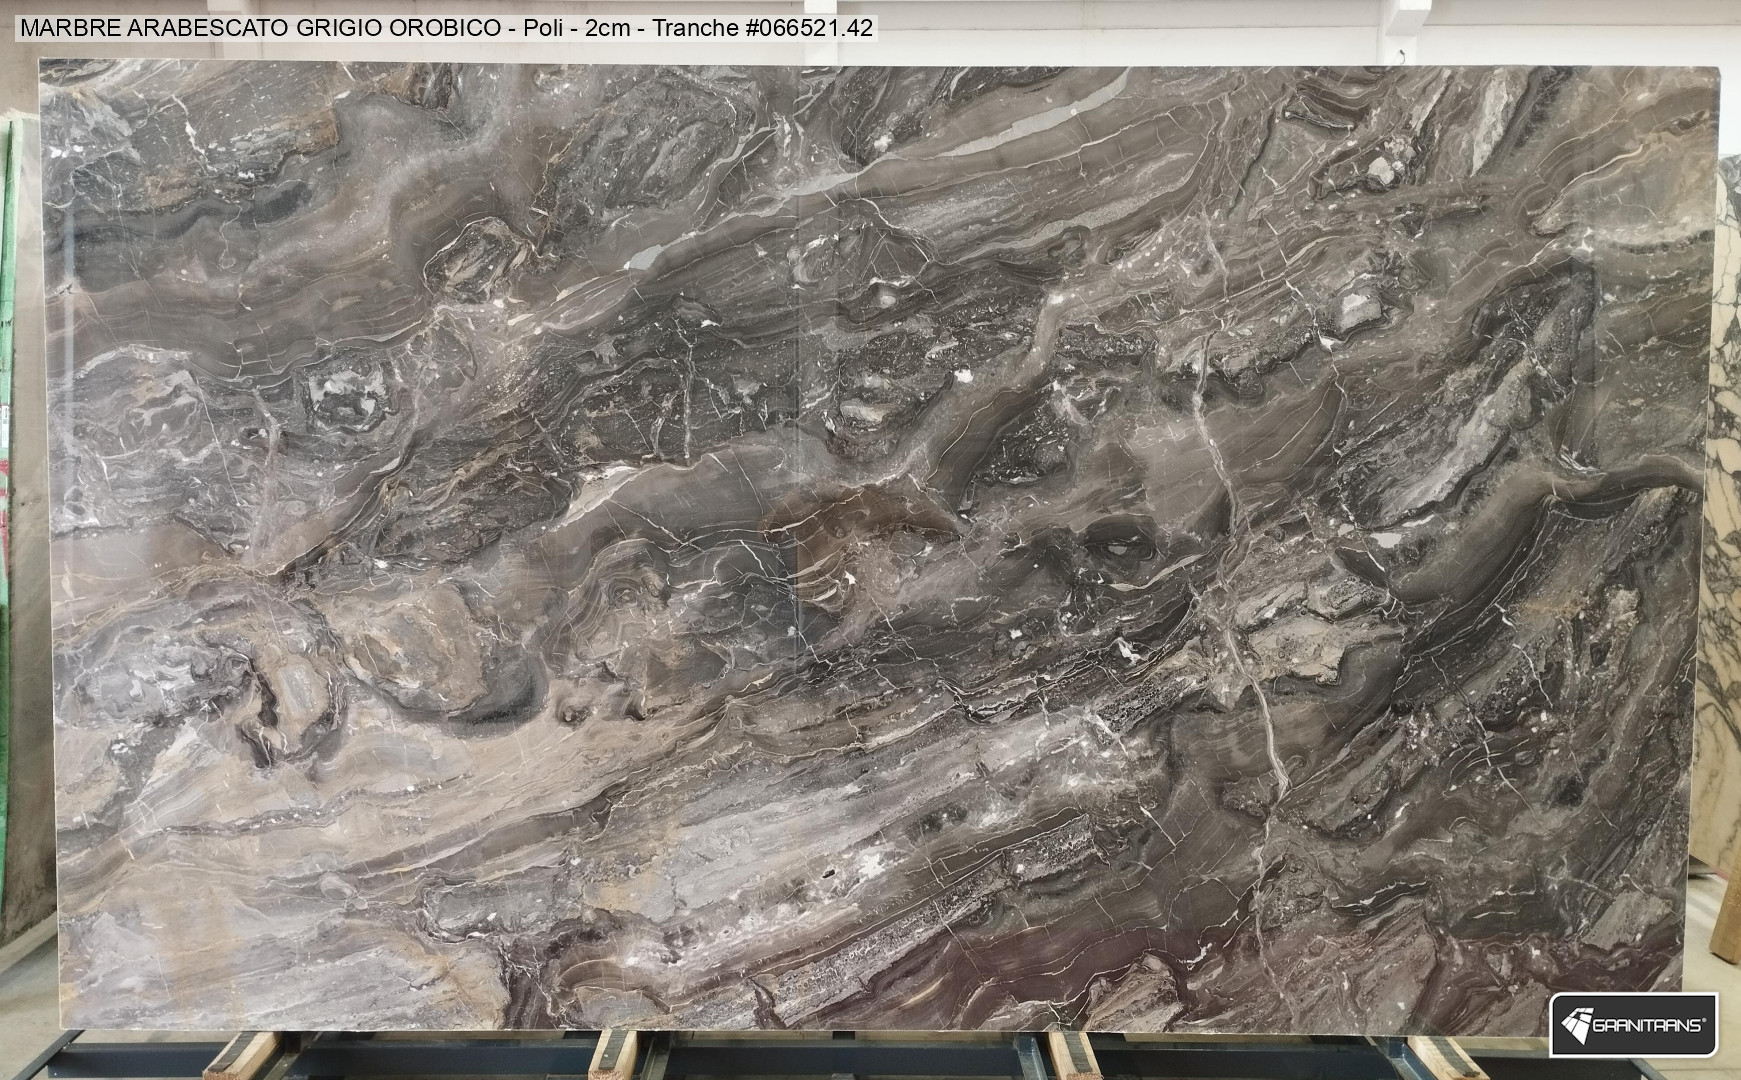This screenshot has height=1080, width=1741.
Task: Click the 2cm thickness in the caption
Action: [608, 28]
